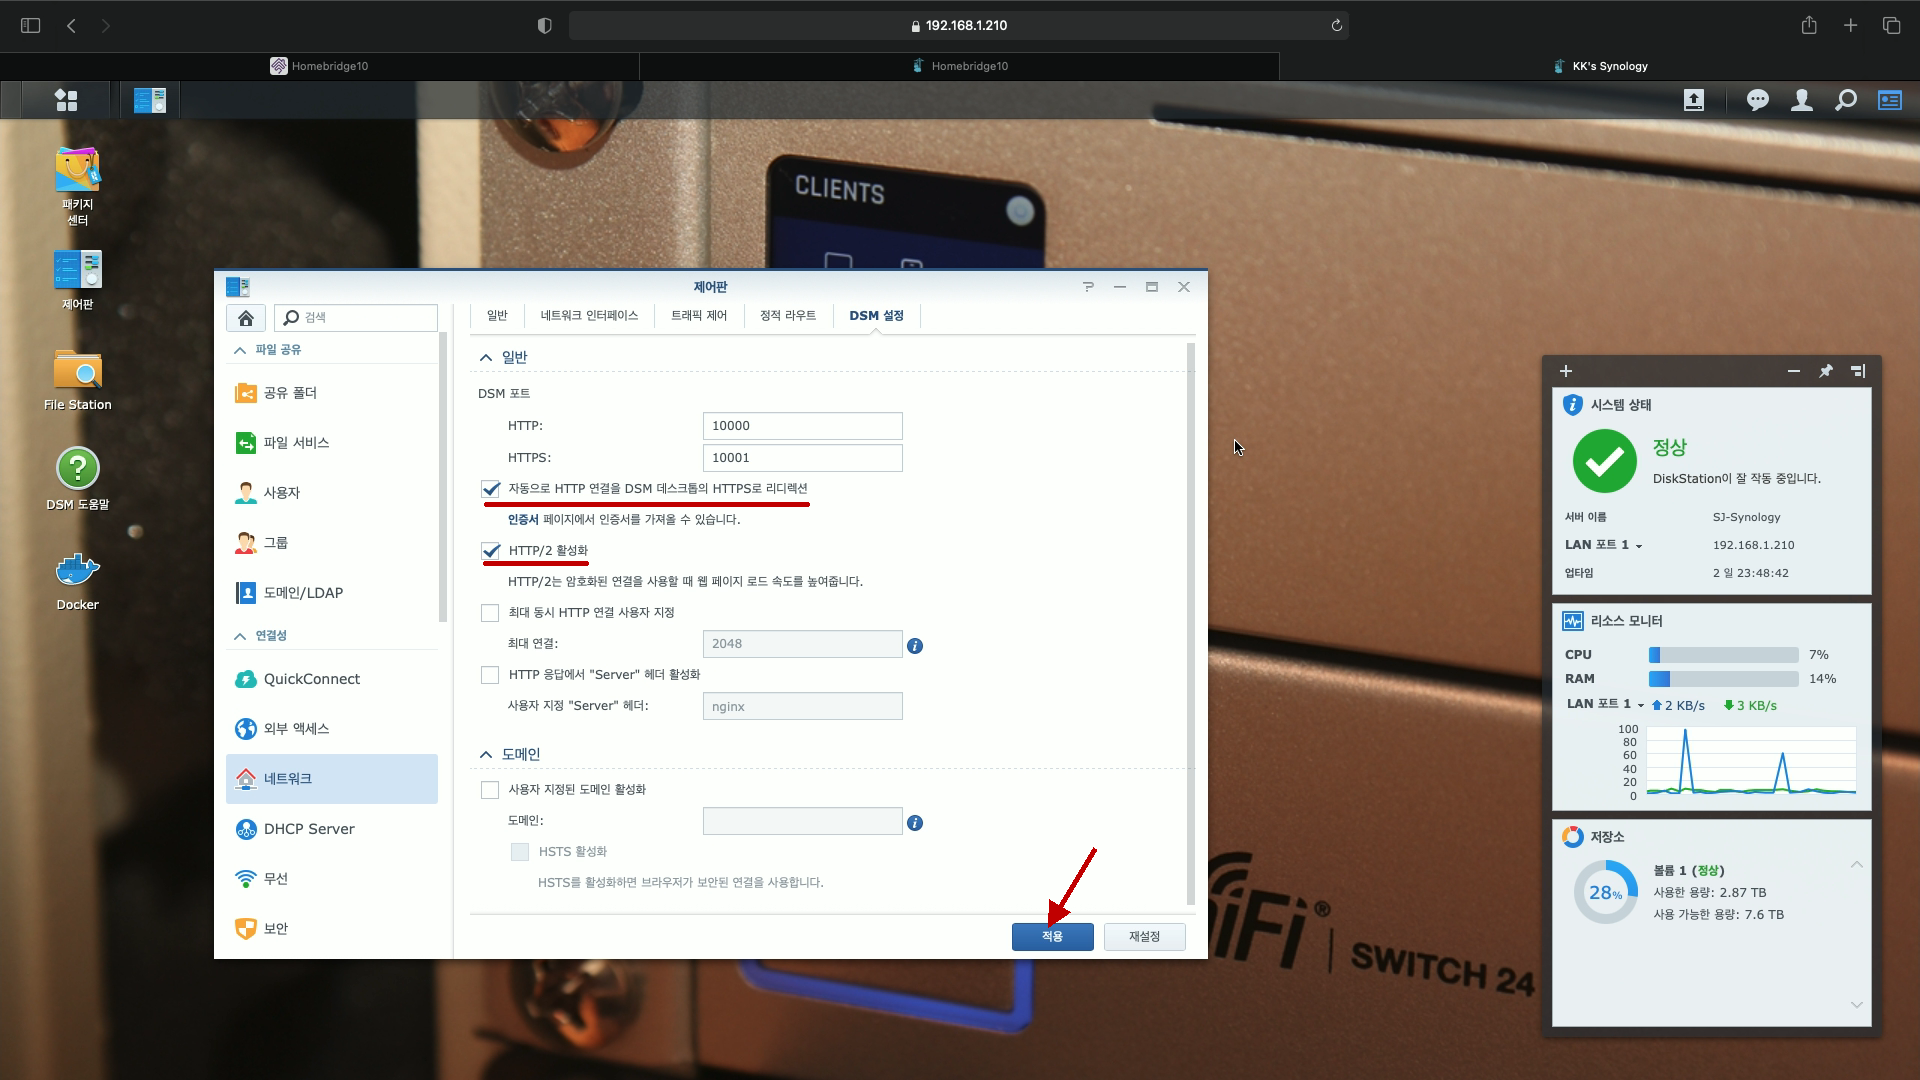This screenshot has height=1080, width=1920.
Task: Open the DSM main menu icon
Action: point(66,100)
